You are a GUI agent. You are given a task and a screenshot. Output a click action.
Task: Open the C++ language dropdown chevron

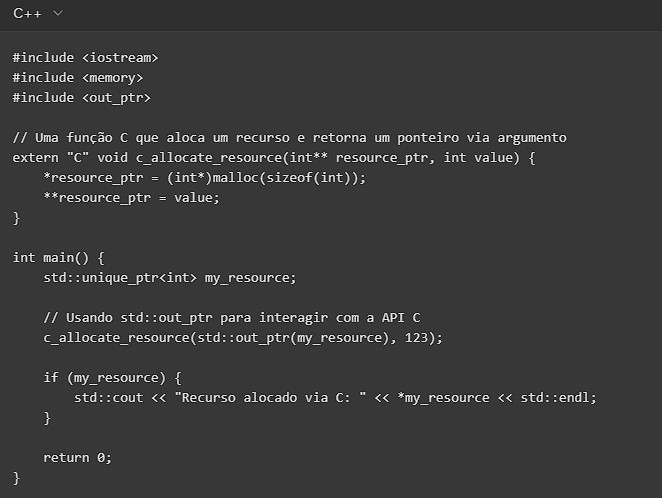tap(57, 13)
